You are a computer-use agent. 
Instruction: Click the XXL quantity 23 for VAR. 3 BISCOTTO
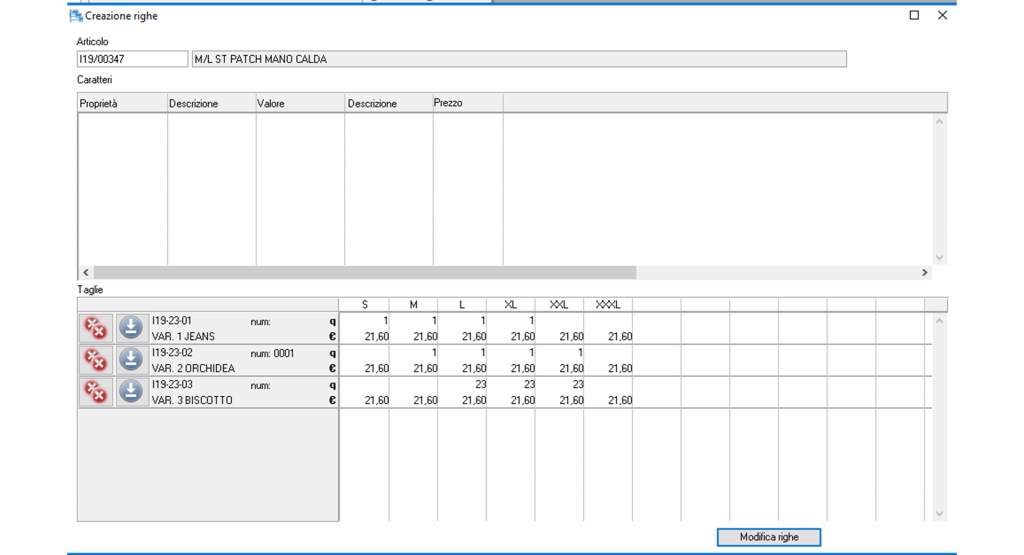(x=578, y=385)
